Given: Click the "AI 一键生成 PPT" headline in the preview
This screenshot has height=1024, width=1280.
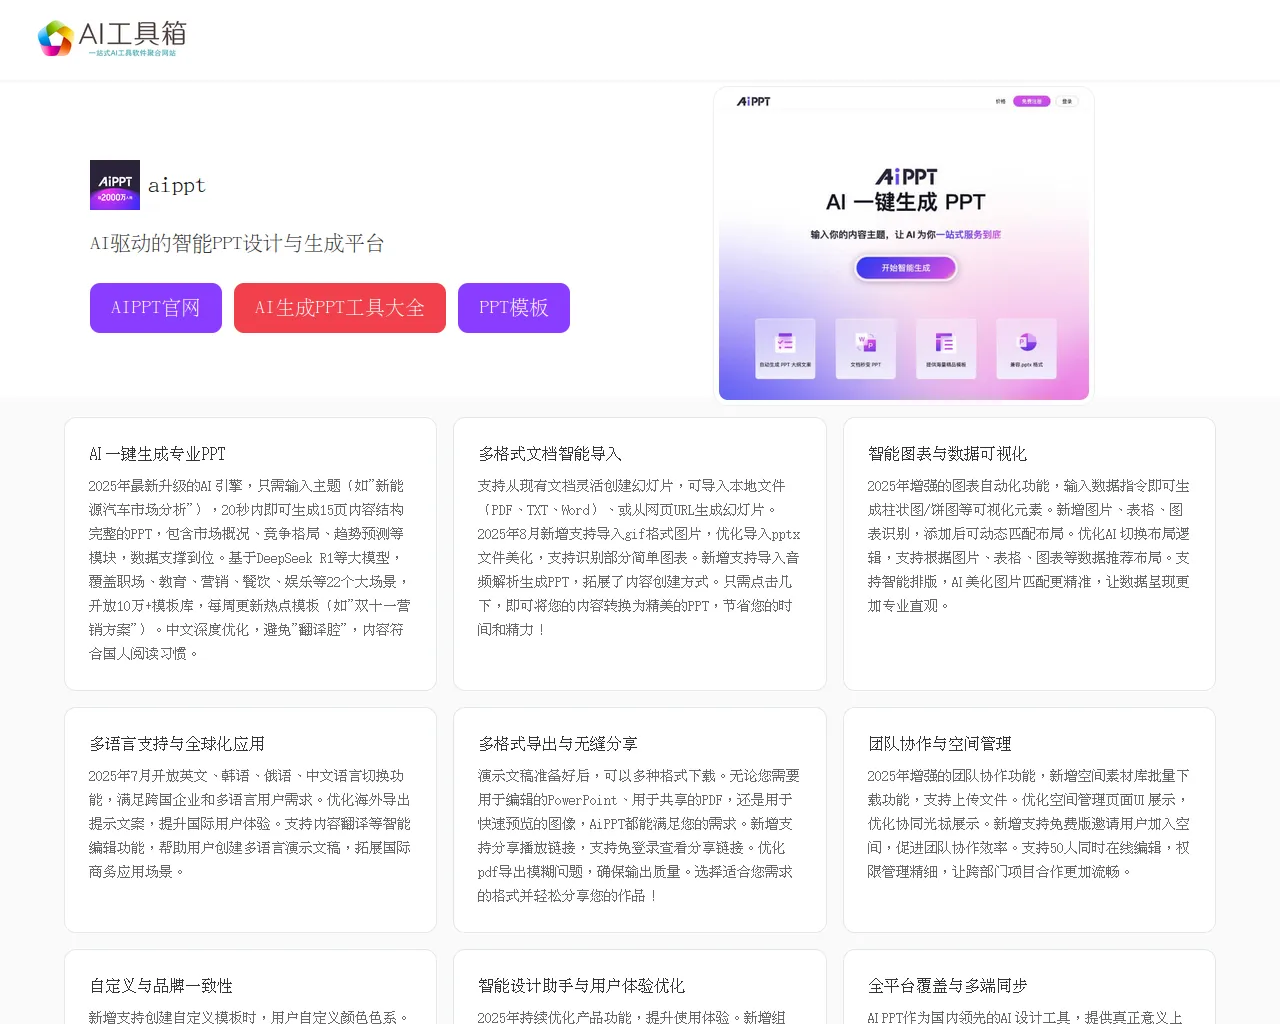Looking at the screenshot, I should (906, 202).
